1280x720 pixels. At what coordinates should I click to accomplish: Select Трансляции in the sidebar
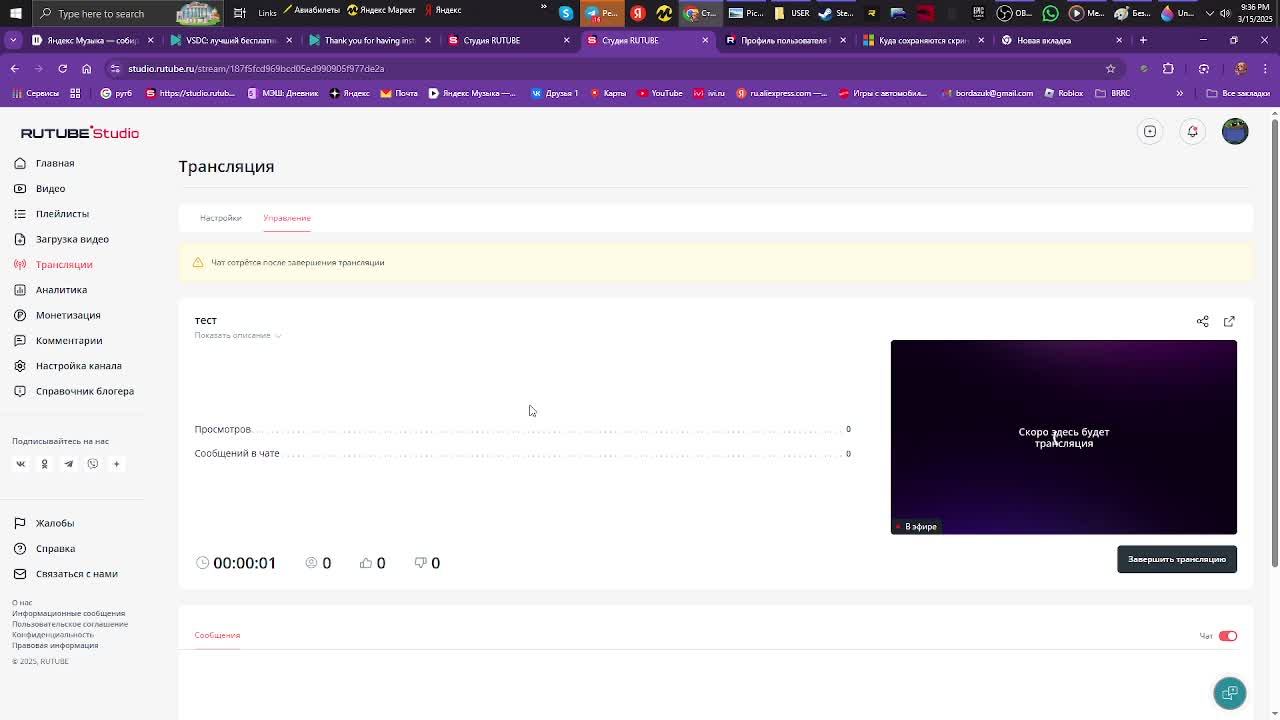[63, 264]
